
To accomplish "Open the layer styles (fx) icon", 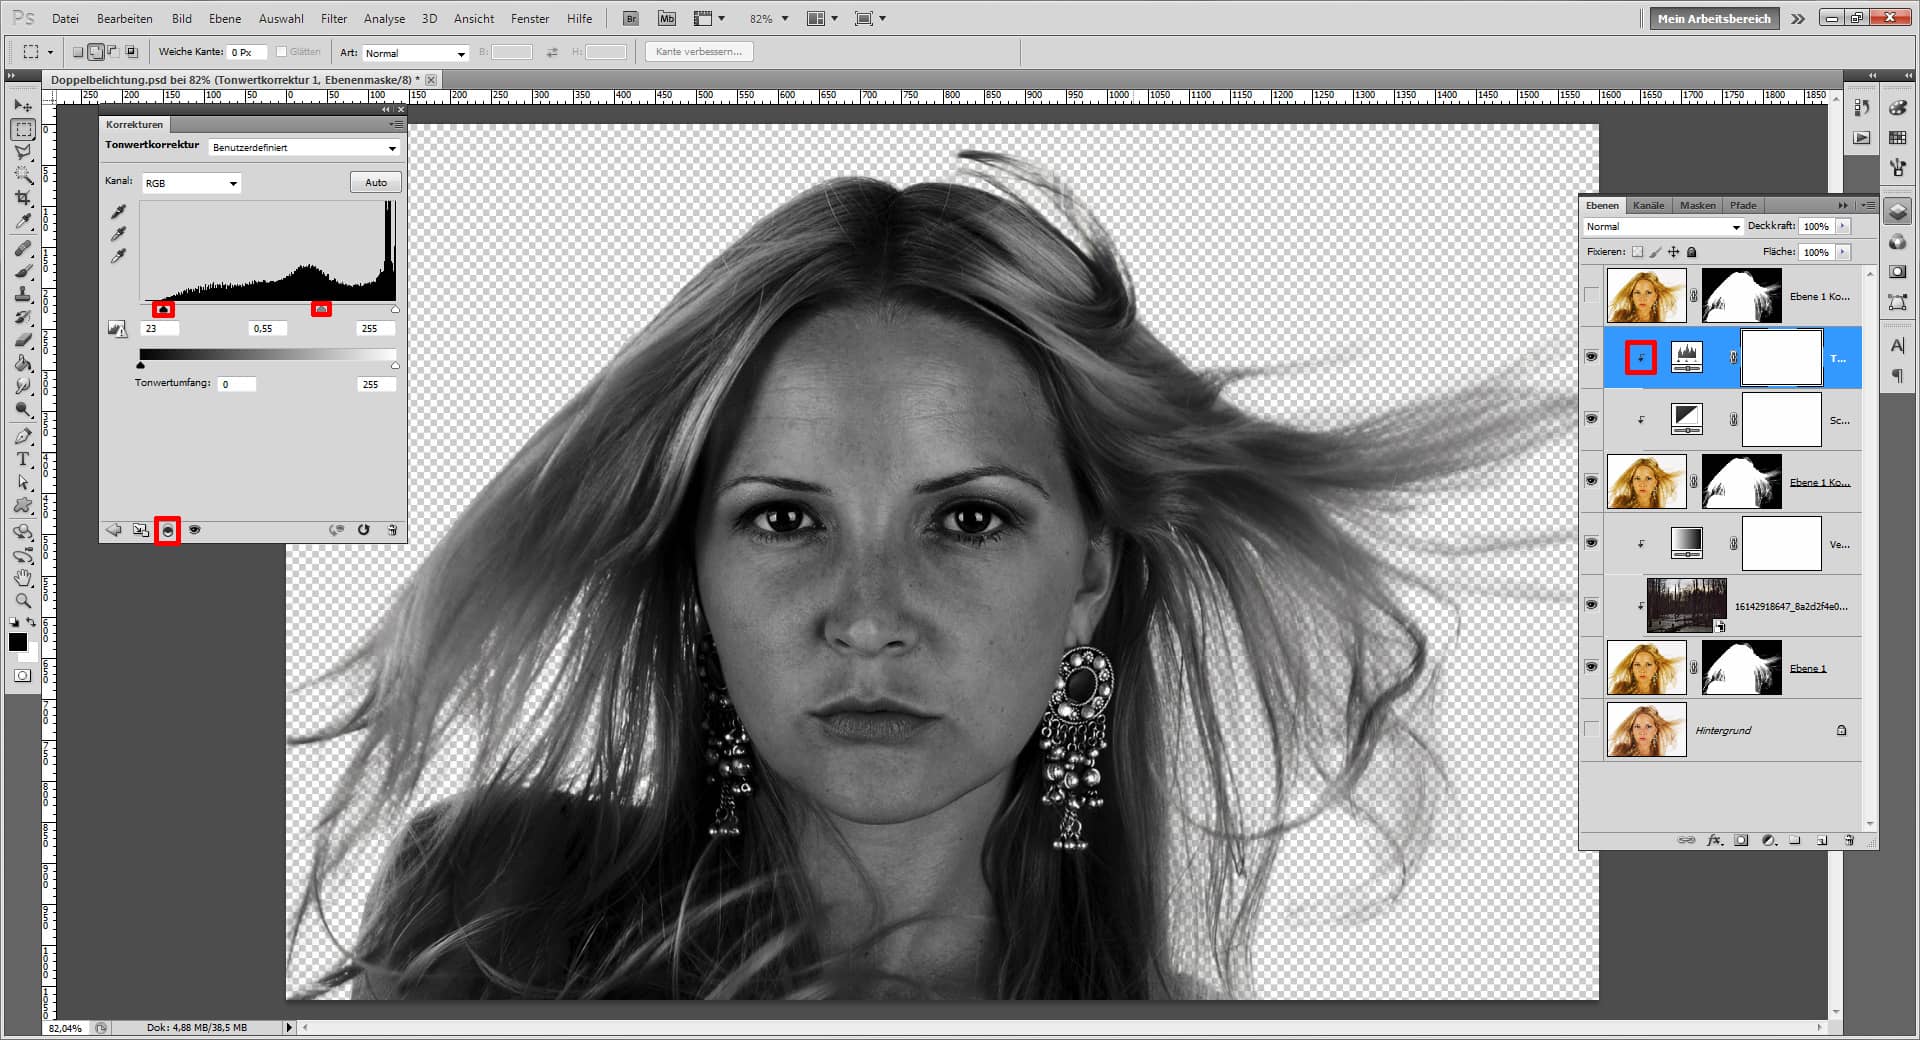I will (1713, 841).
